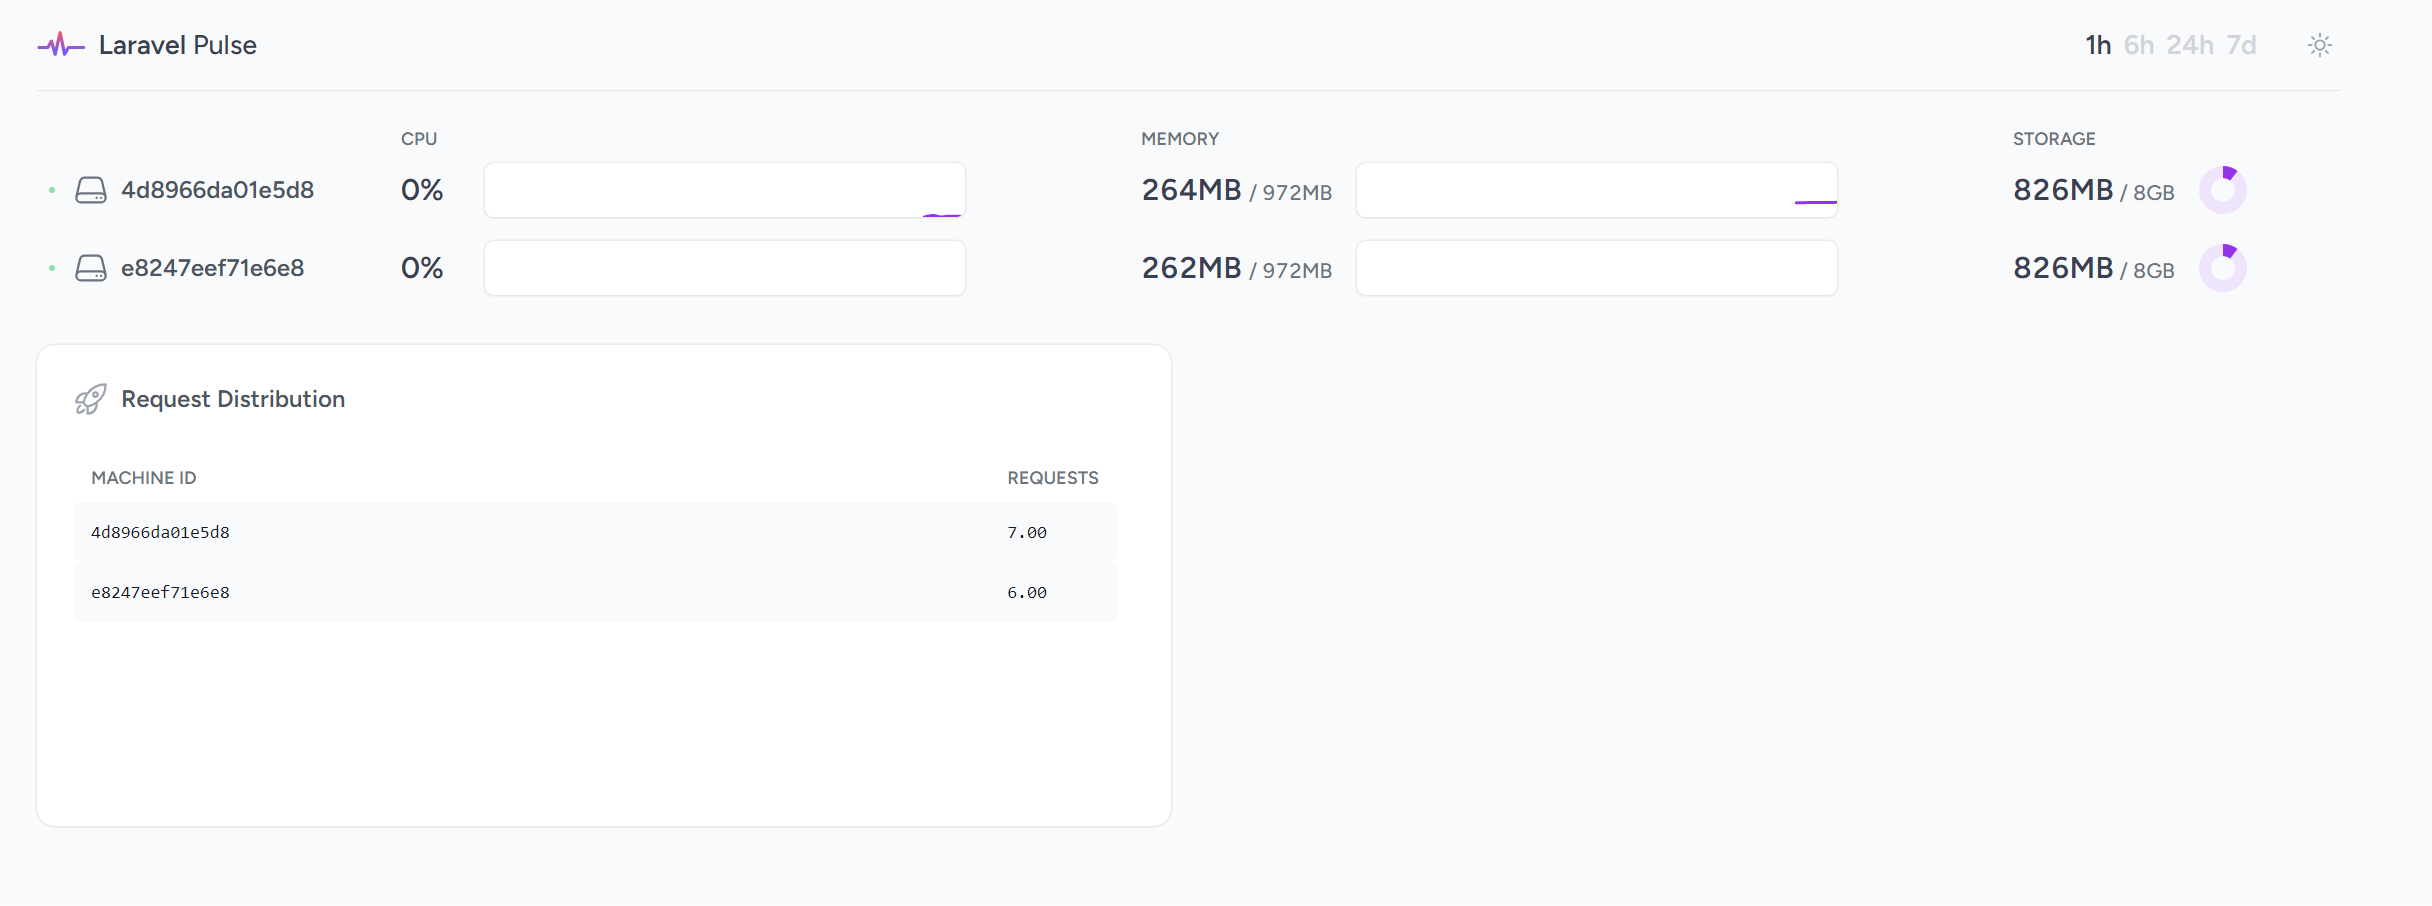This screenshot has width=2432, height=906.
Task: Toggle the light theme sun icon
Action: 2320,45
